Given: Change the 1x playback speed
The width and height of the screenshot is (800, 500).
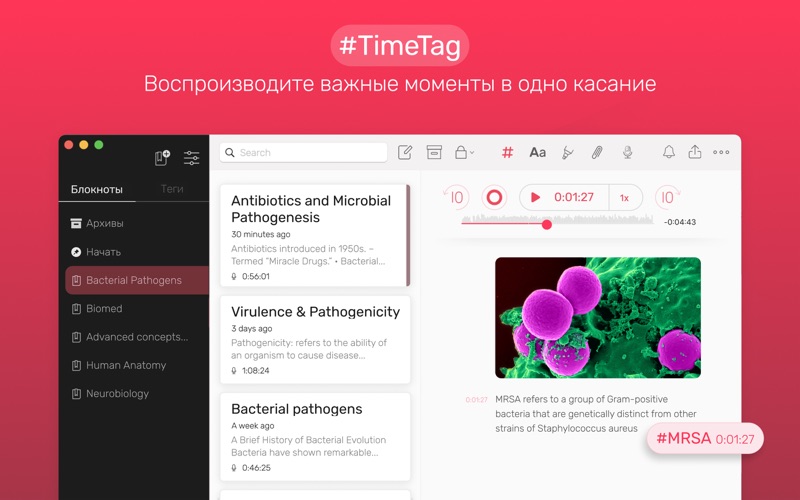Looking at the screenshot, I should pos(625,197).
